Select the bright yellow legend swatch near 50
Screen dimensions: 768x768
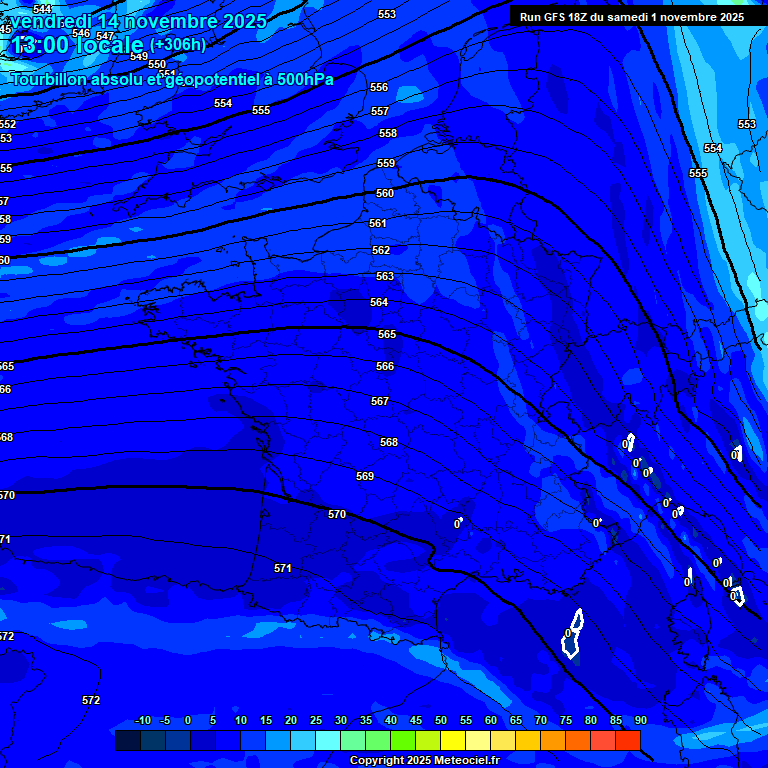click(452, 740)
